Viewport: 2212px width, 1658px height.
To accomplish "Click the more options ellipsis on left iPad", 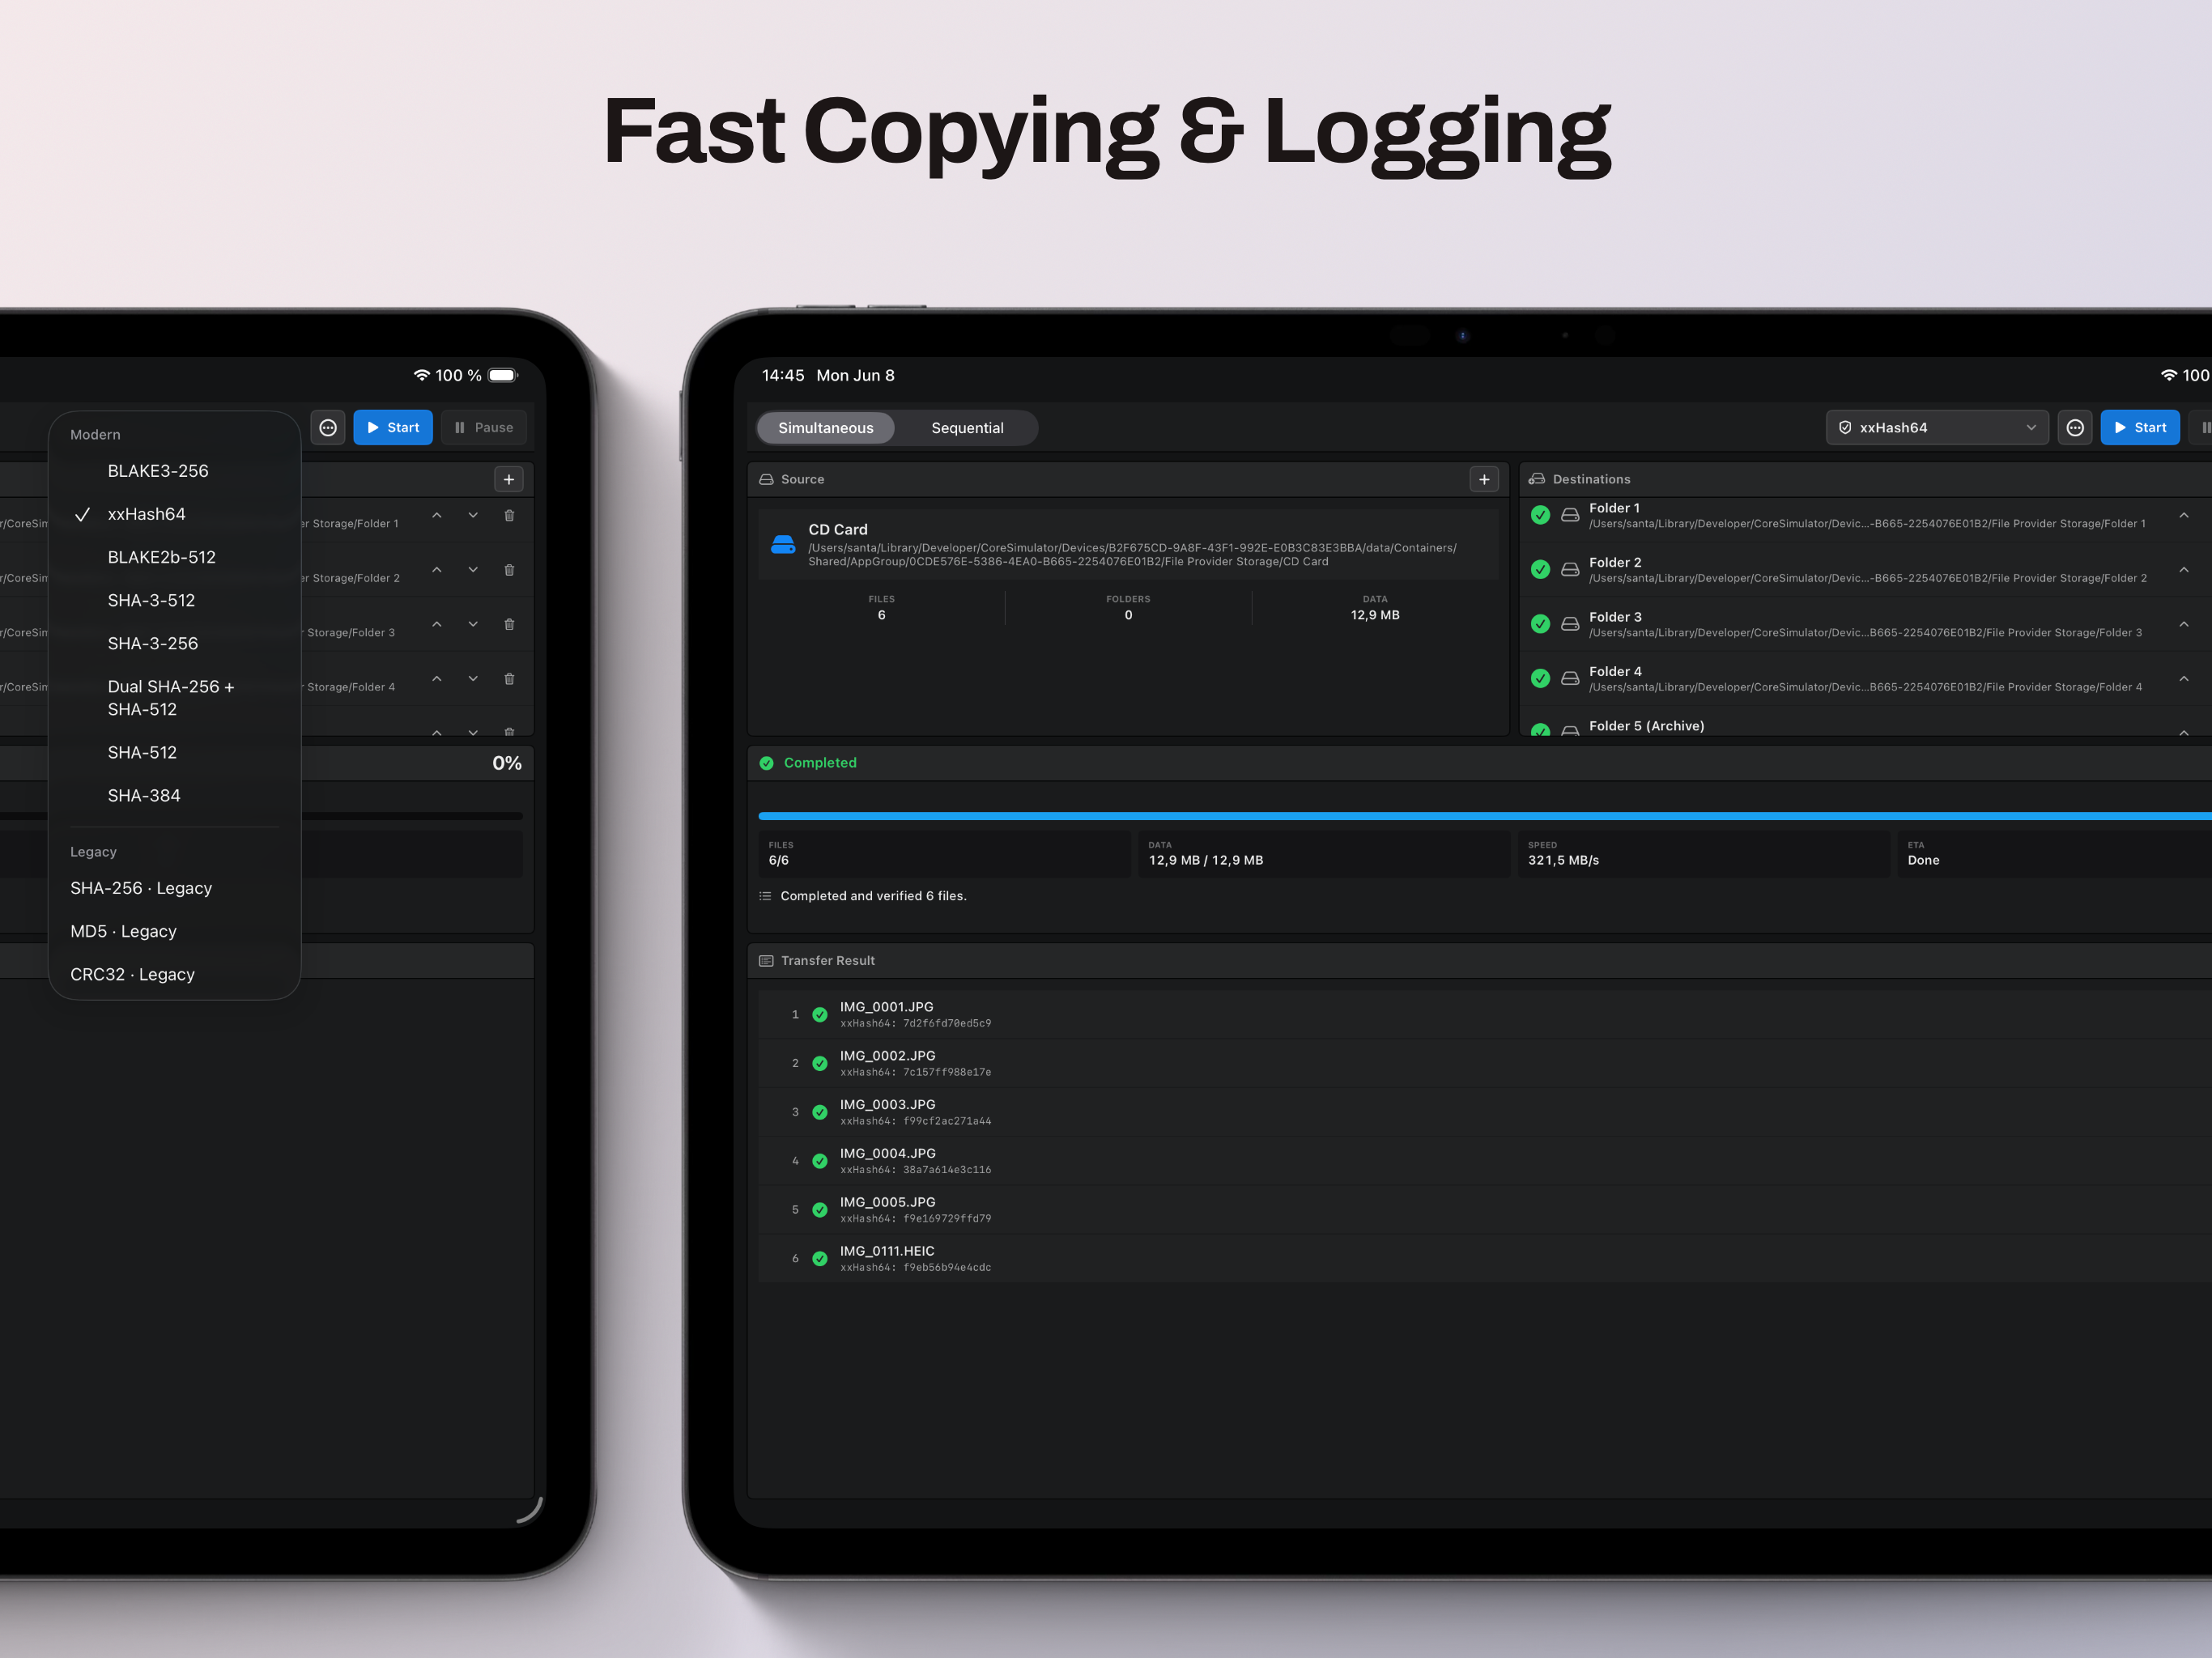I will [x=328, y=428].
